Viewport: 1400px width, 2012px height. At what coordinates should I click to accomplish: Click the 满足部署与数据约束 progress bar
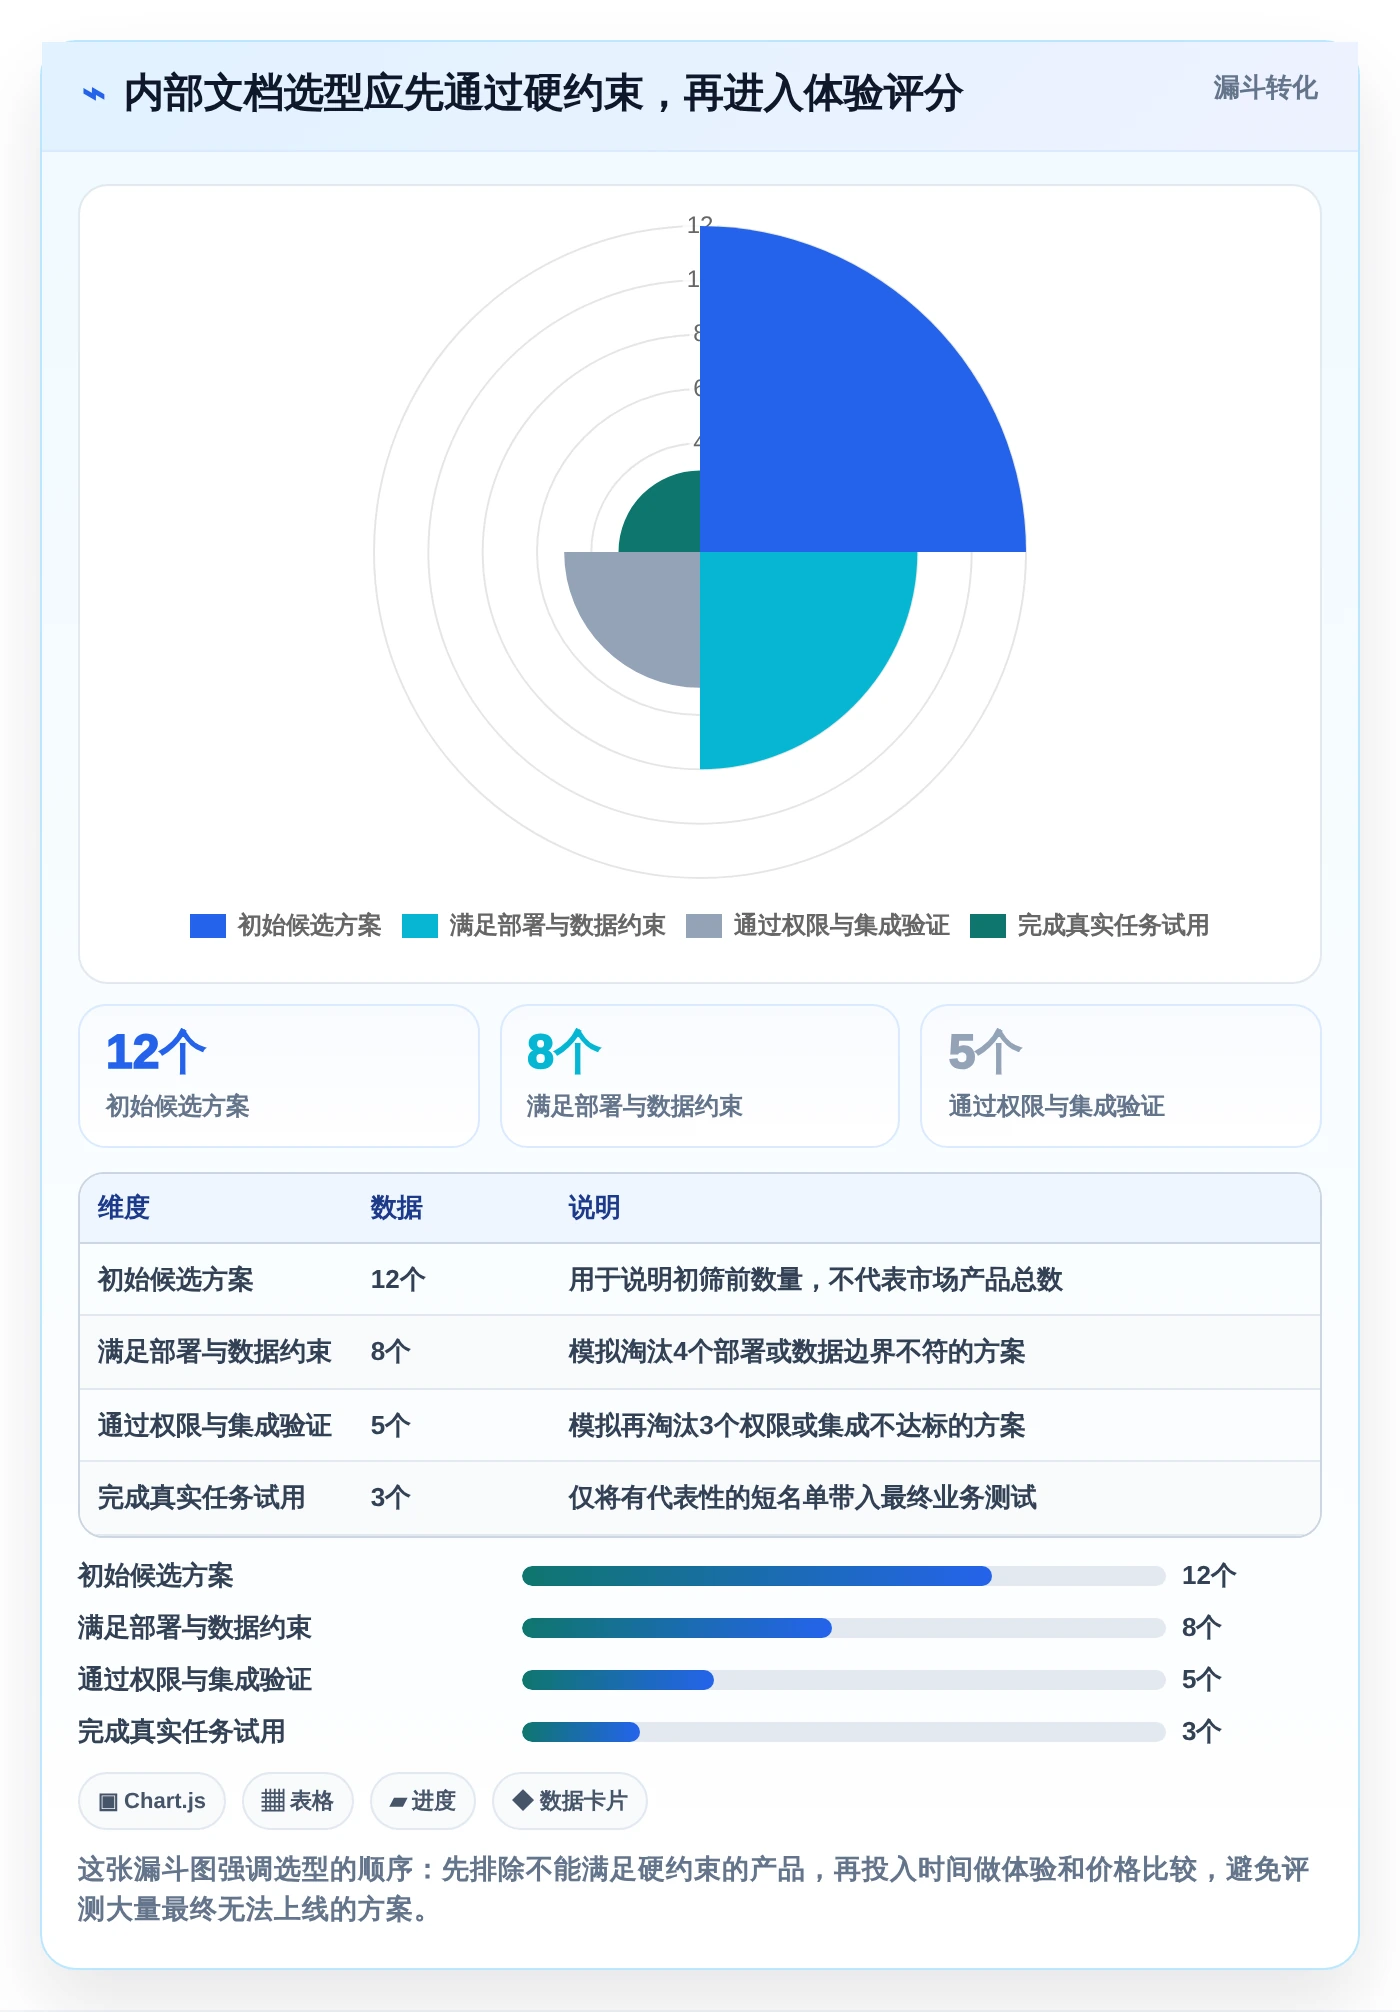tap(844, 1628)
